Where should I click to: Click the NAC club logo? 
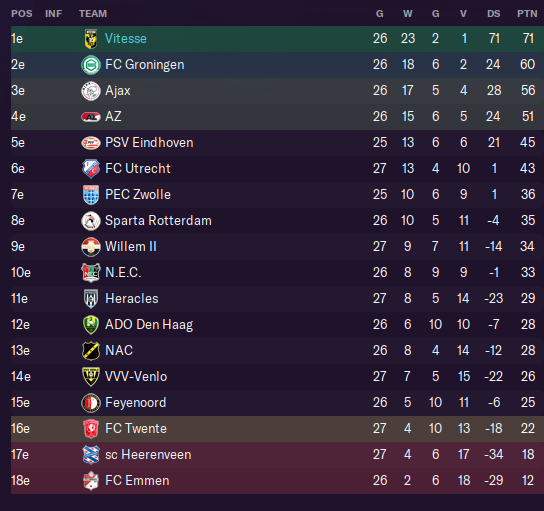[91, 351]
